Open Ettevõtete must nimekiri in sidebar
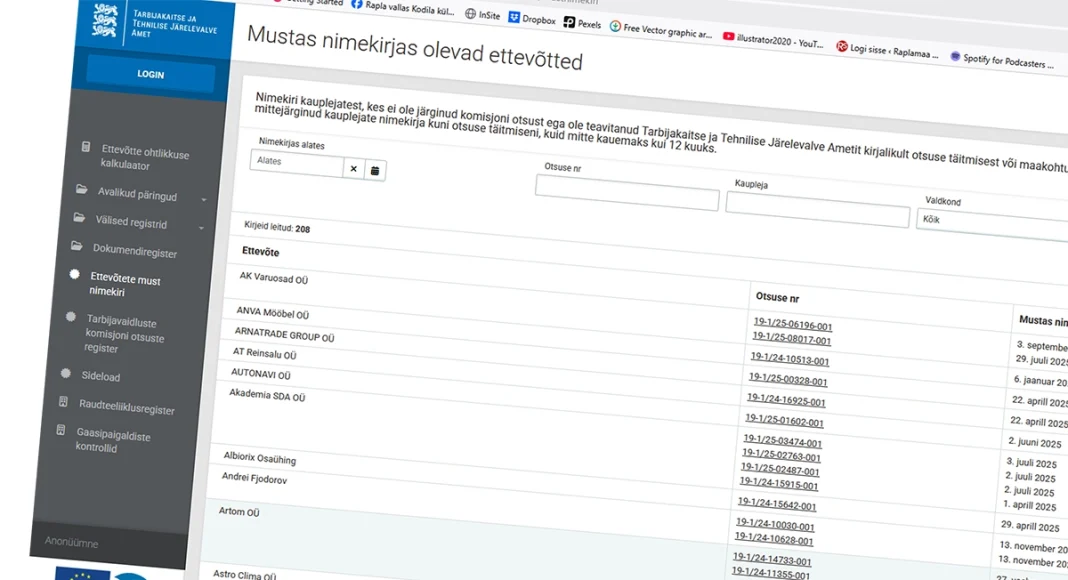The width and height of the screenshot is (1068, 580). 125,286
